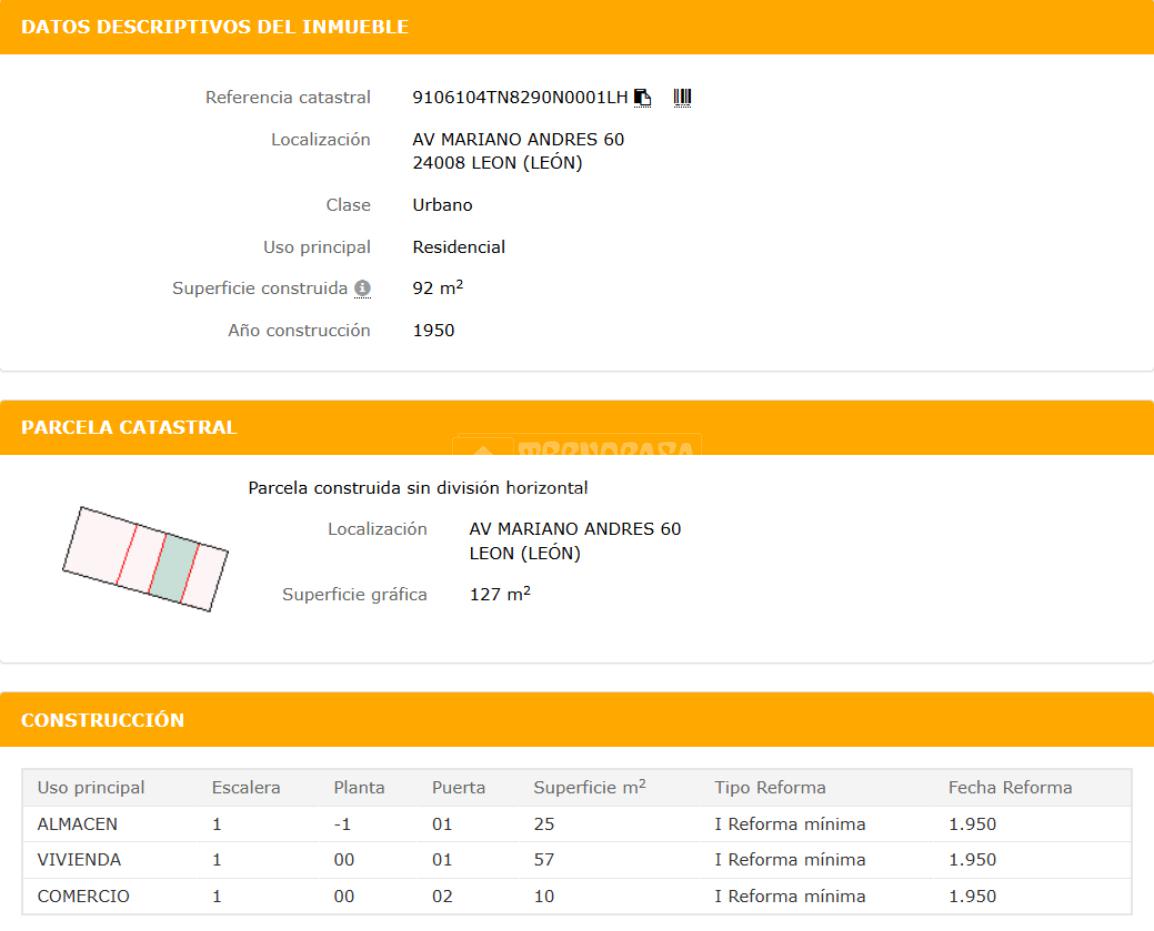Click the Tipo Reforma column header

pos(770,788)
